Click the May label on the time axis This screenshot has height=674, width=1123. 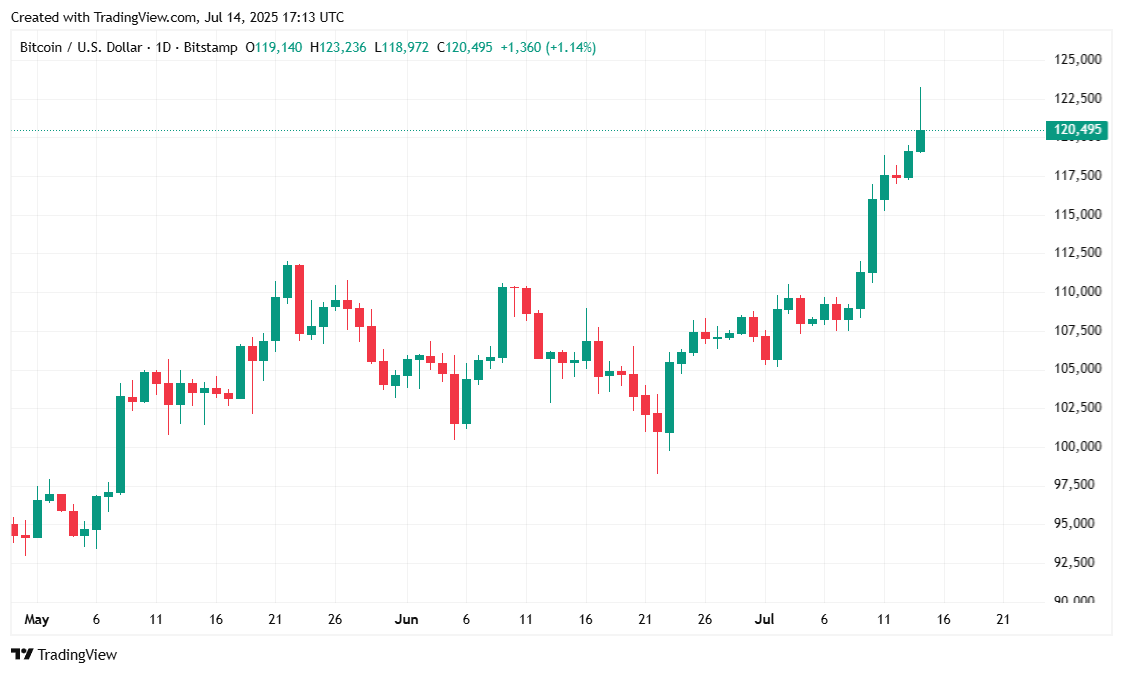tap(36, 620)
